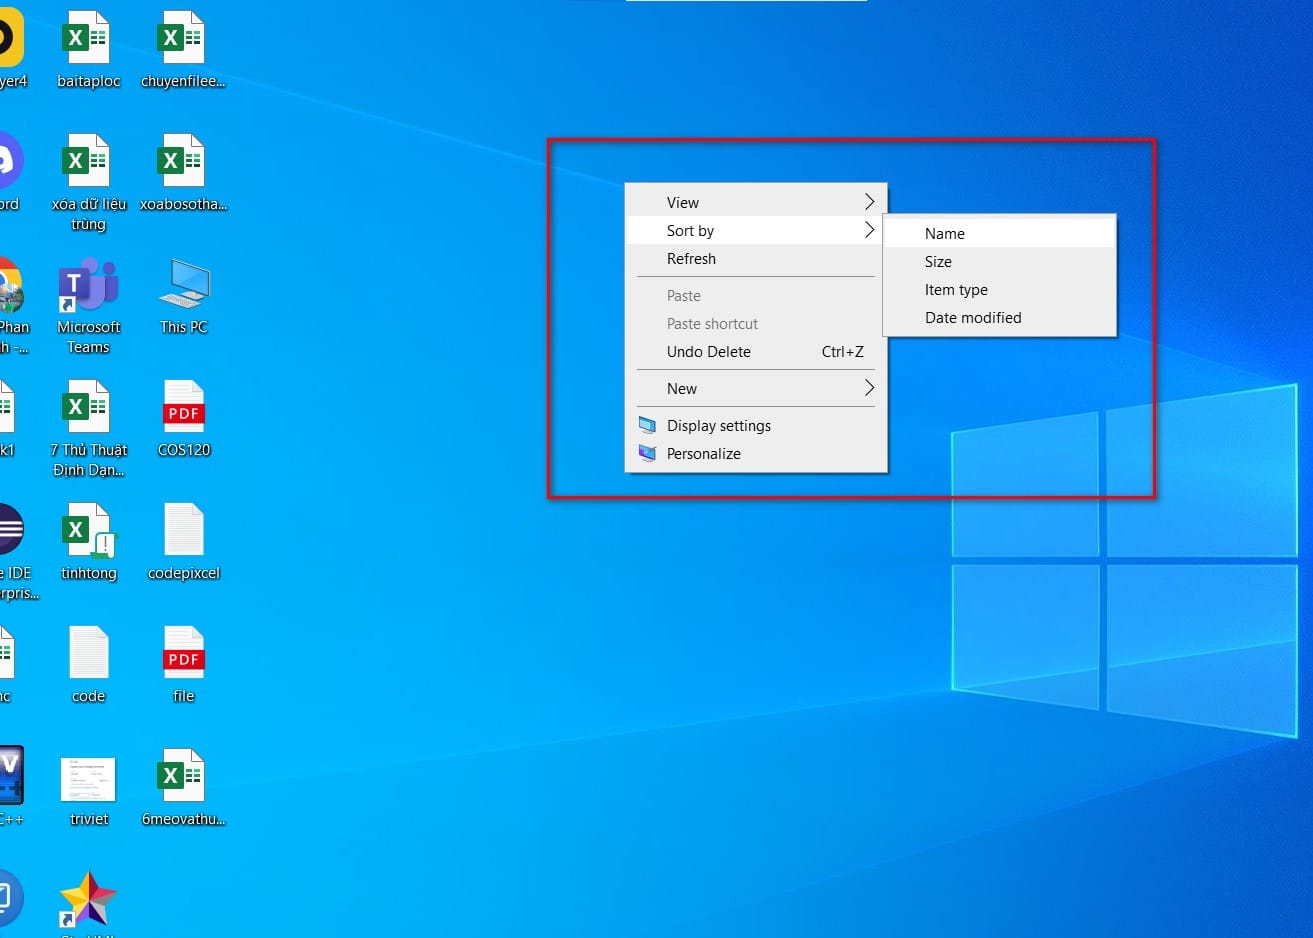Viewport: 1313px width, 938px height.
Task: Select the PDF icon named file
Action: coord(184,653)
